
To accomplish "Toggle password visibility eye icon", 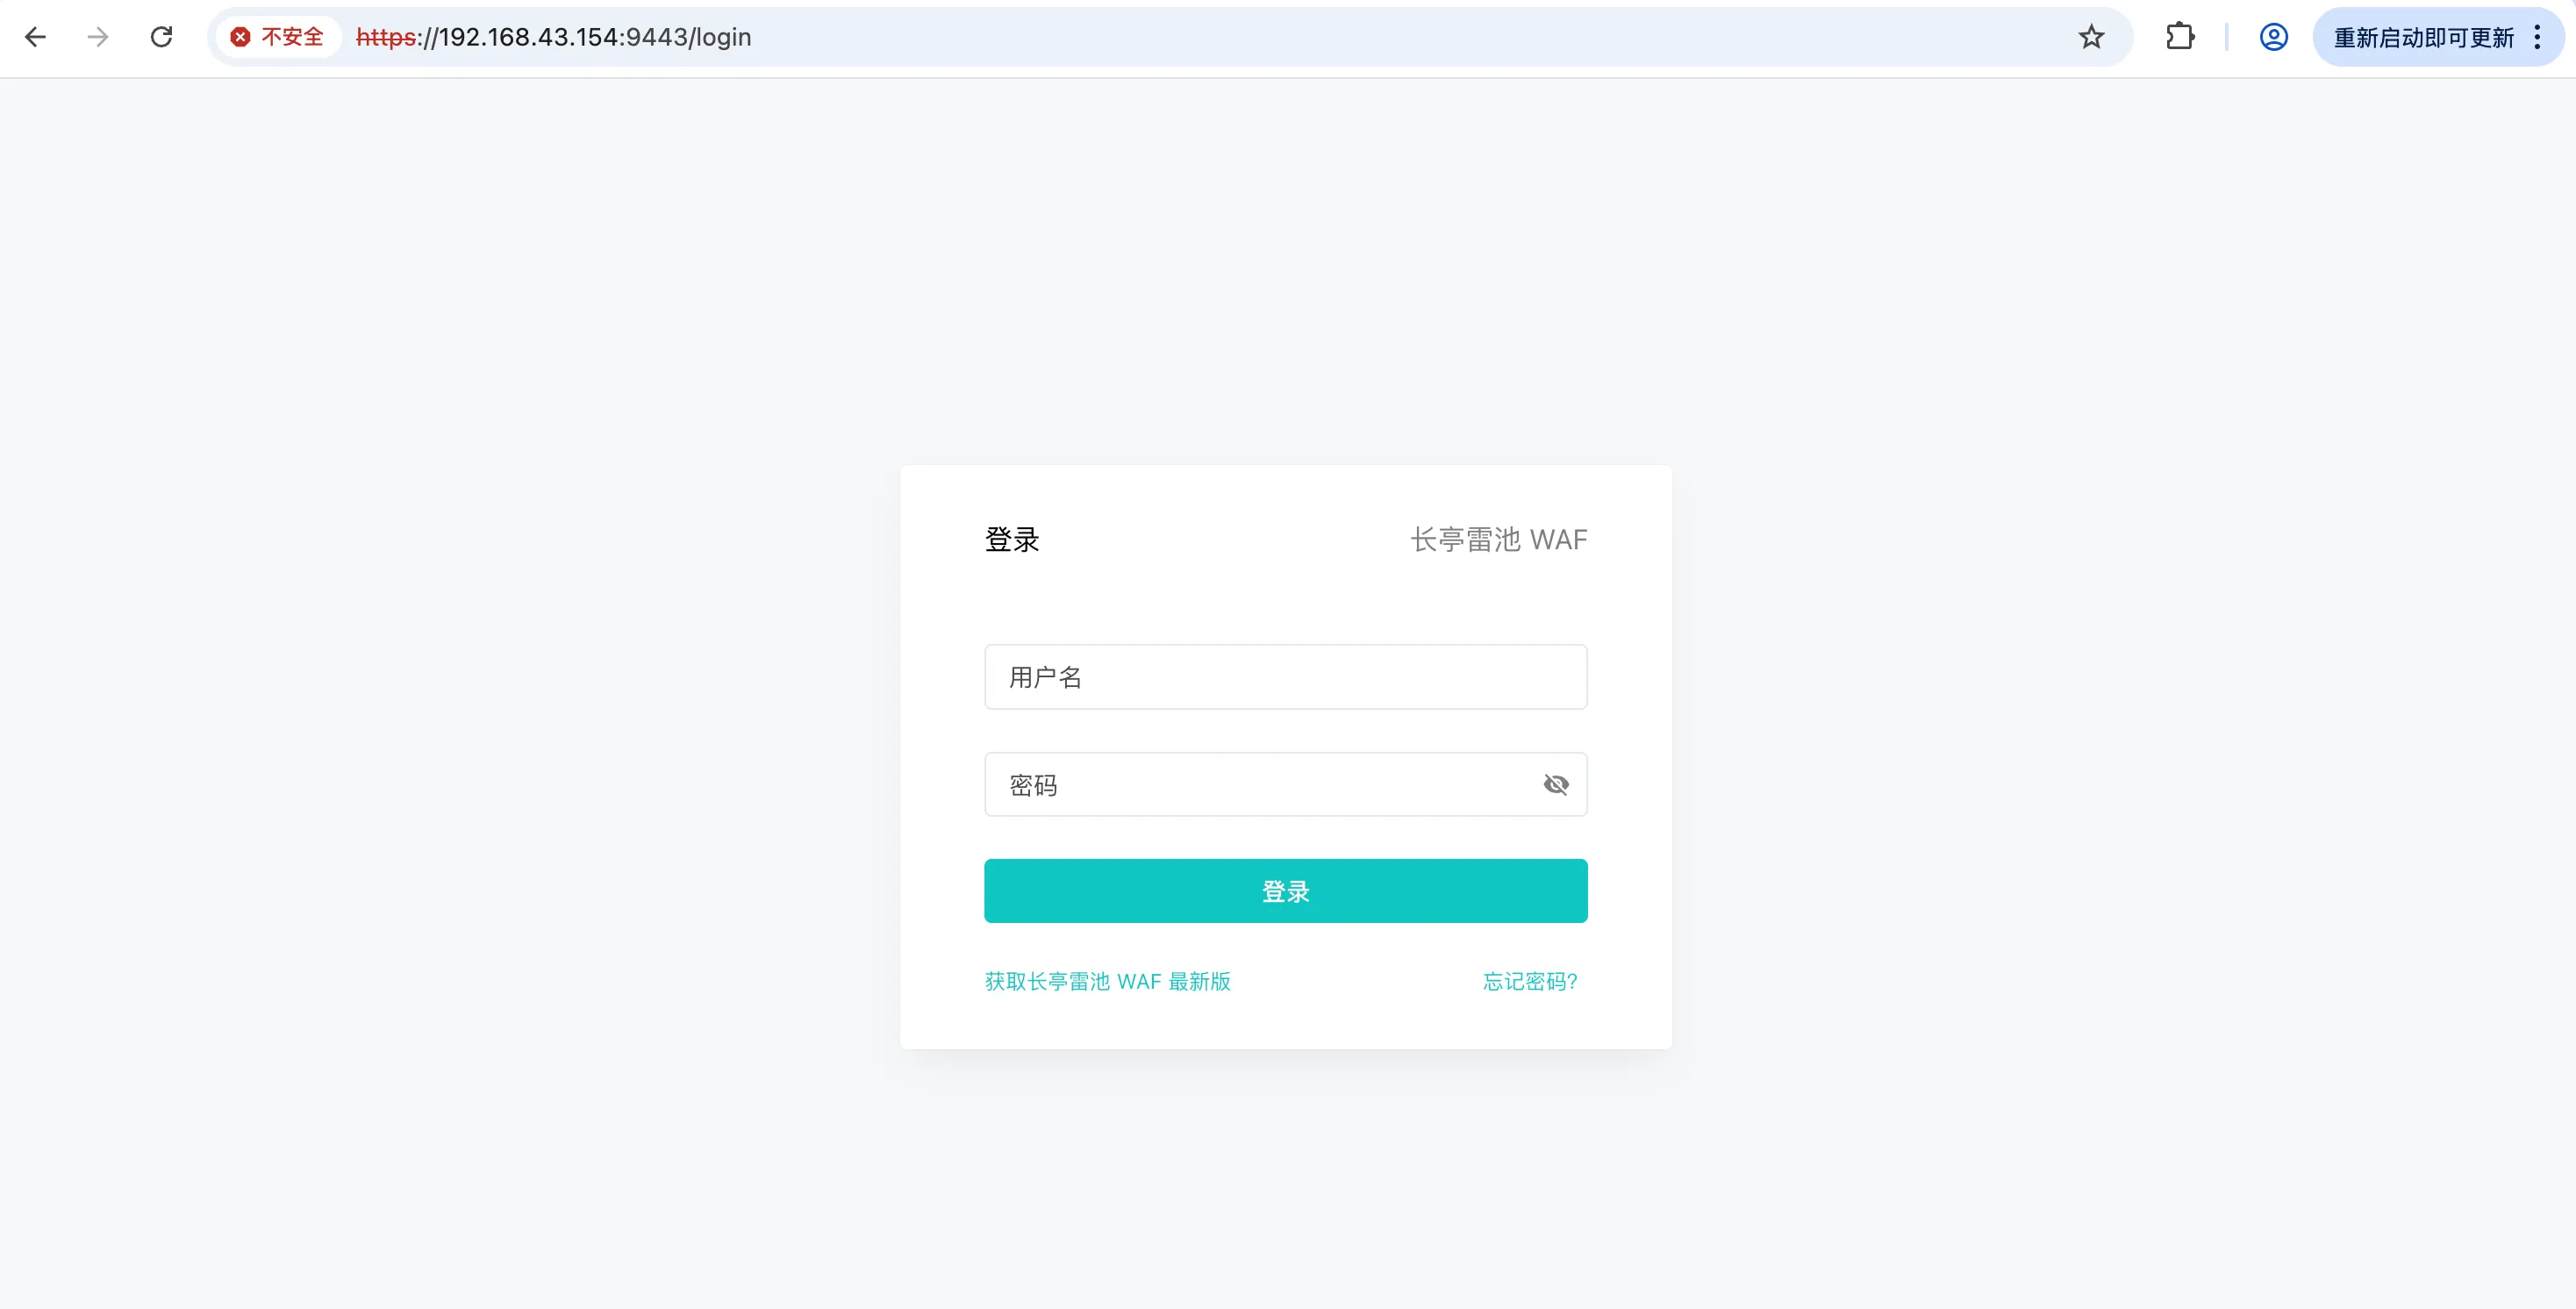I will pos(1555,785).
